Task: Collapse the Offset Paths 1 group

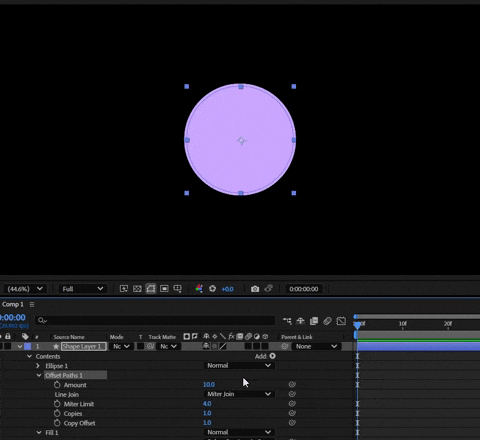Action: [x=39, y=375]
